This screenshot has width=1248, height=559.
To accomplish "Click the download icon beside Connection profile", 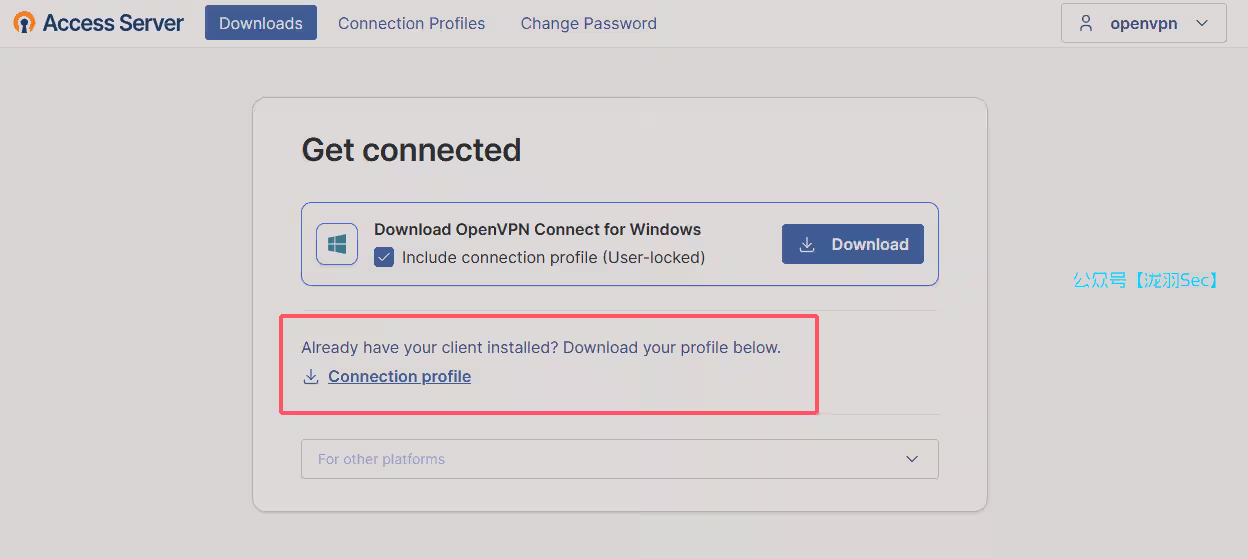I will click(311, 377).
